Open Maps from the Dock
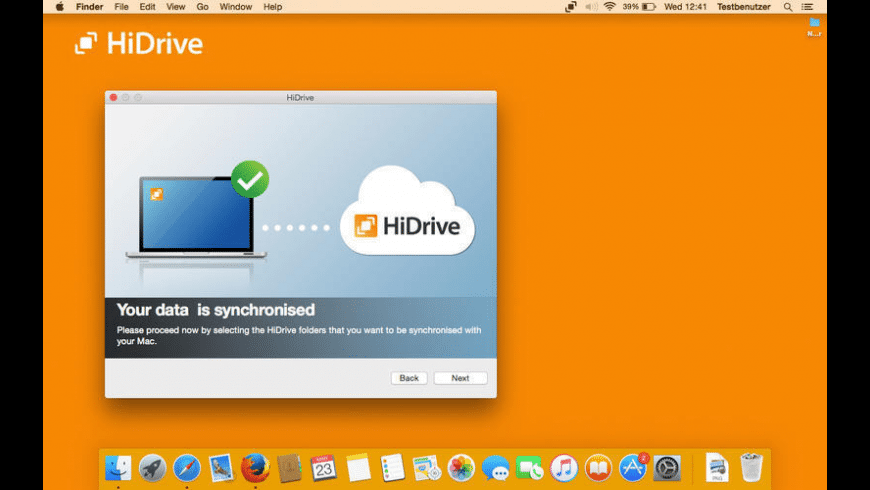This screenshot has height=490, width=870. point(427,467)
